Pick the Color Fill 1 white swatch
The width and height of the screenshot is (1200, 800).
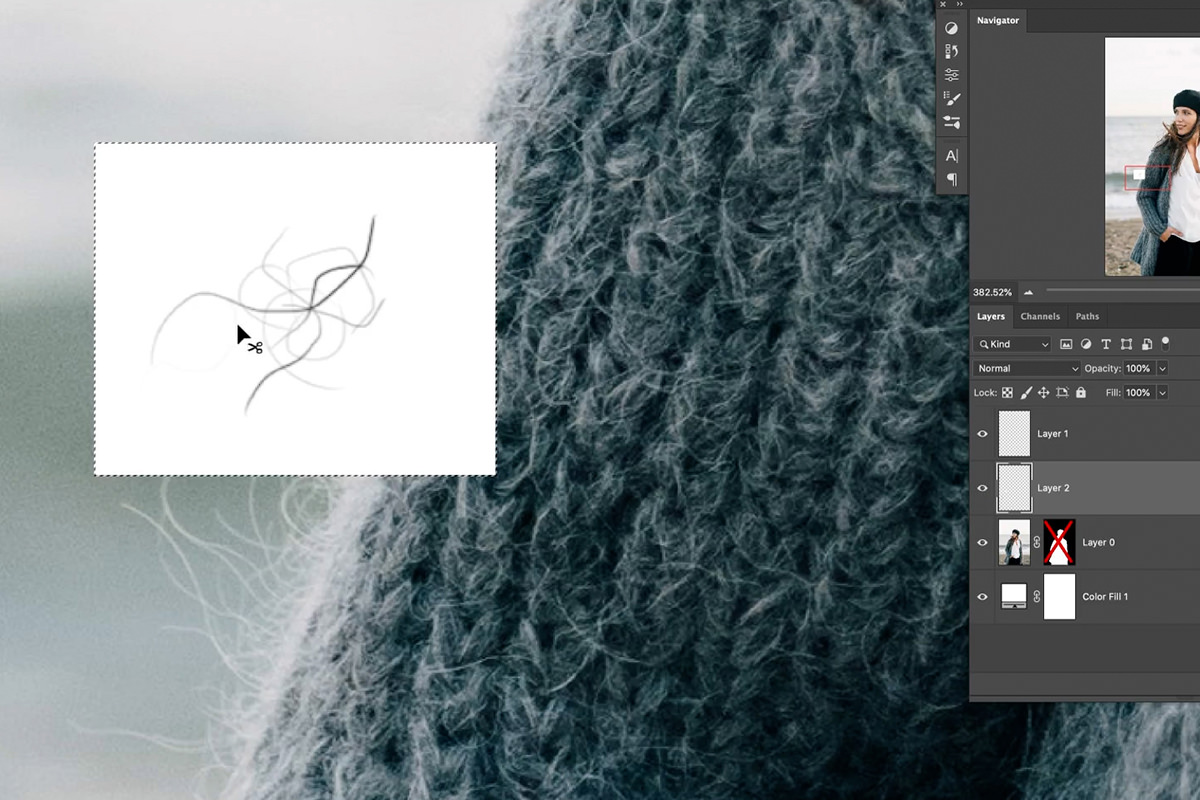1059,597
